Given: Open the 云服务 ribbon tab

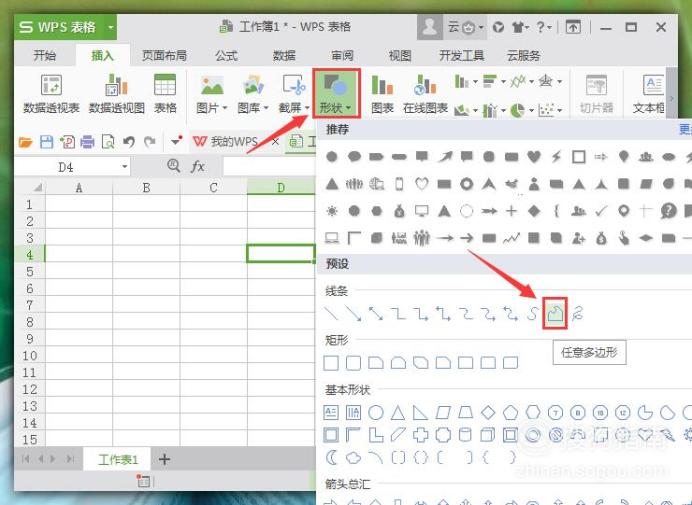Looking at the screenshot, I should [x=523, y=56].
